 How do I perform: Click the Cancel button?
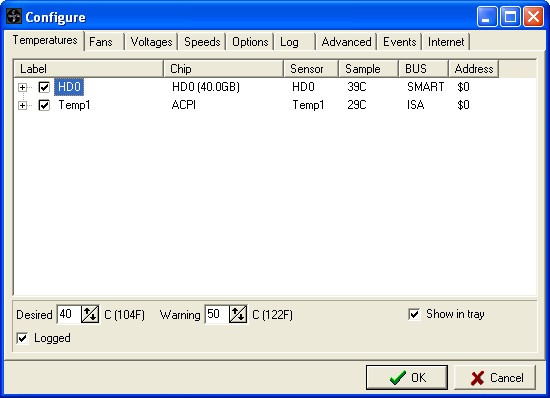point(495,378)
